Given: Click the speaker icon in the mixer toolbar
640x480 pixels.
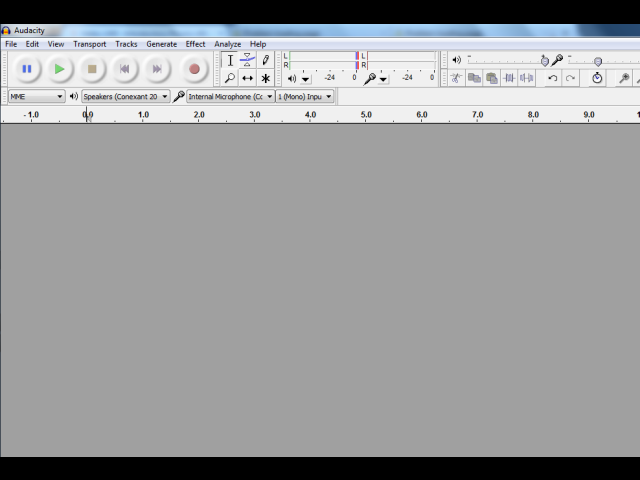Looking at the screenshot, I should [457, 60].
